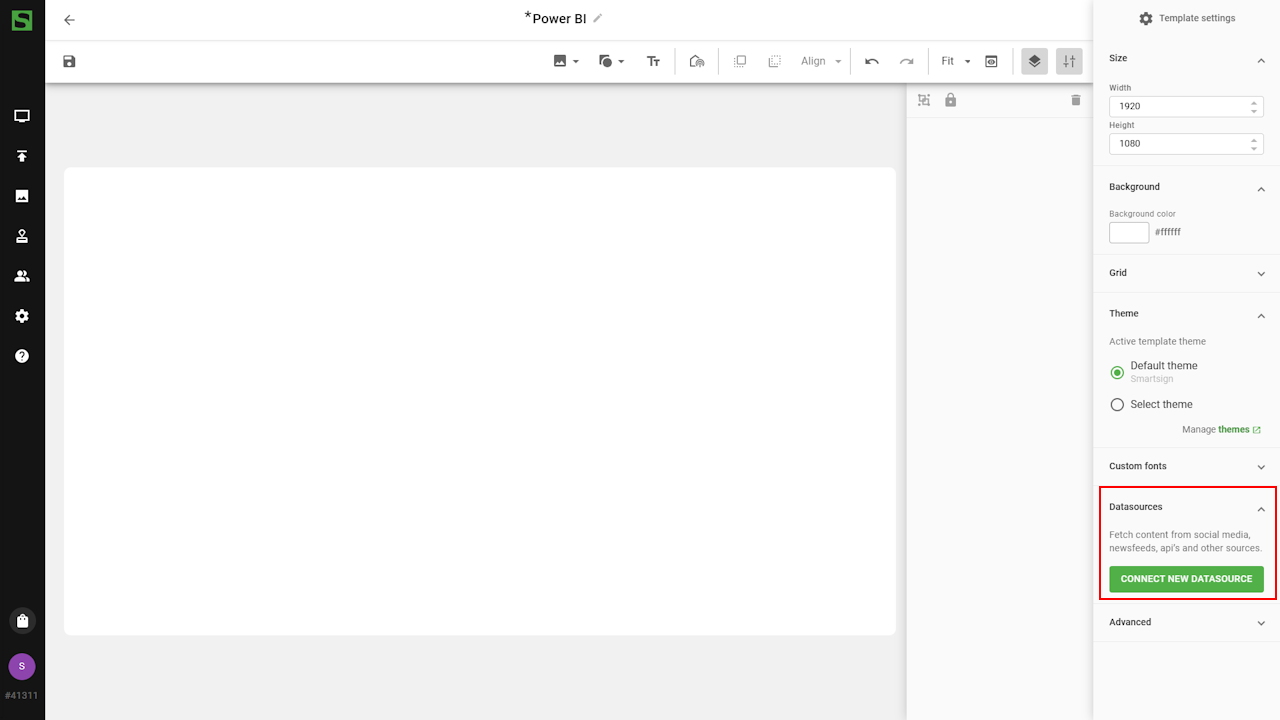Delete the selected layer with the trash icon
The image size is (1280, 720).
(x=1076, y=100)
